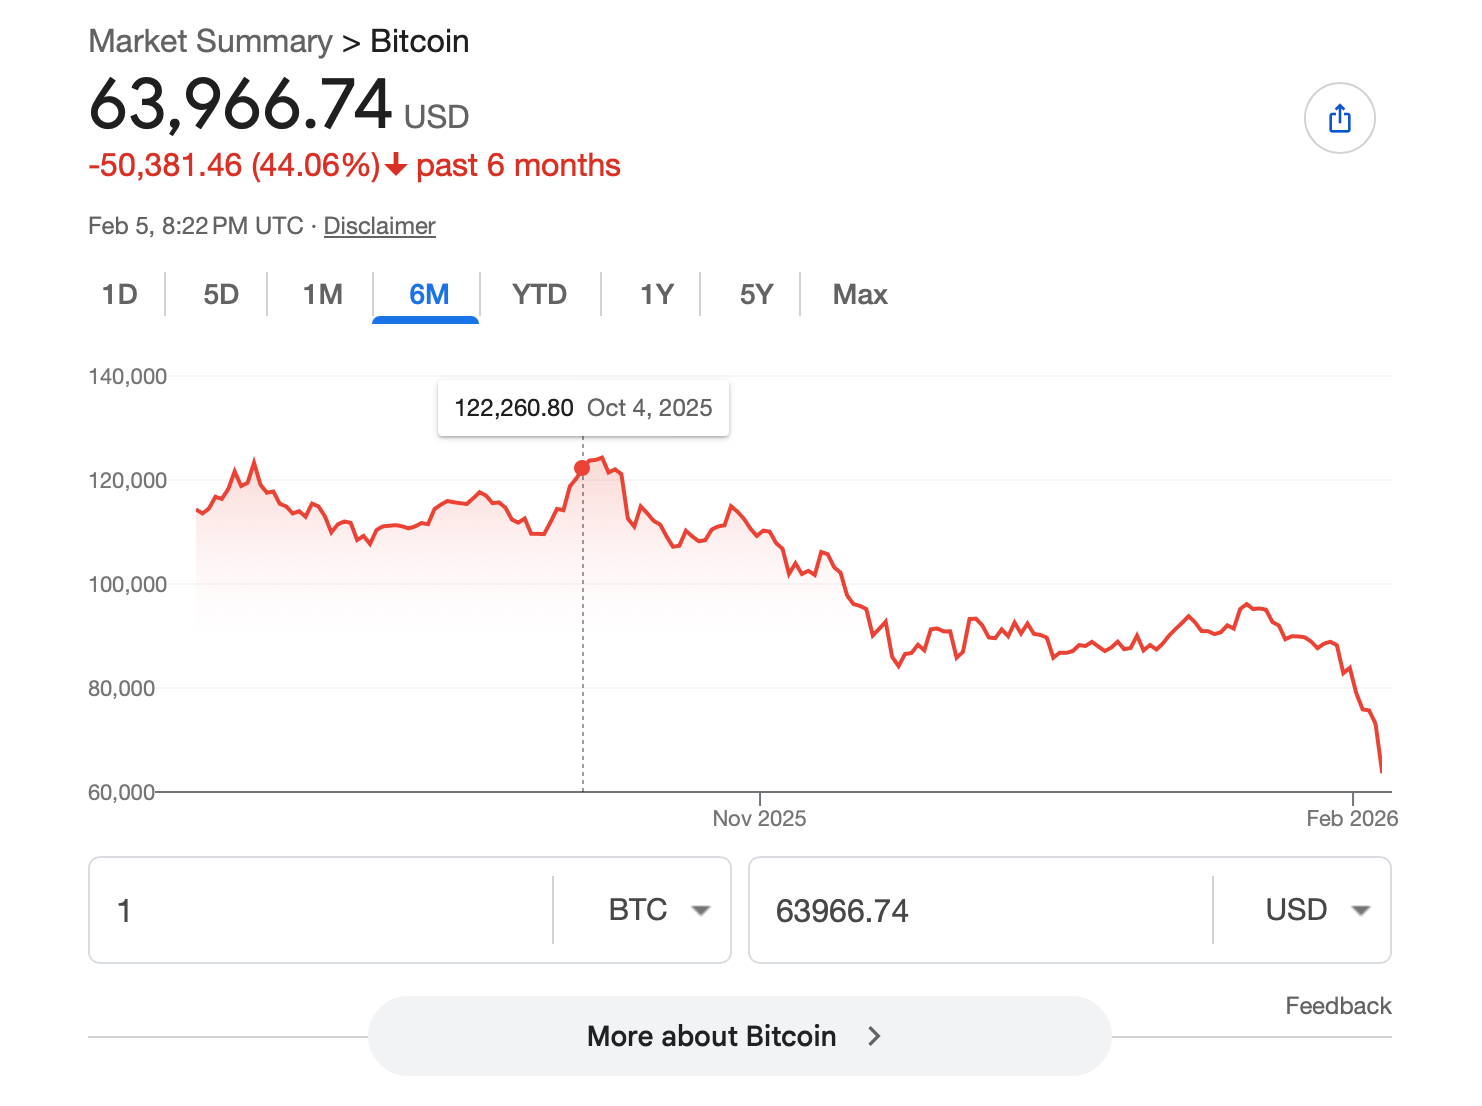Click the More about Bitcoin button

(711, 1036)
